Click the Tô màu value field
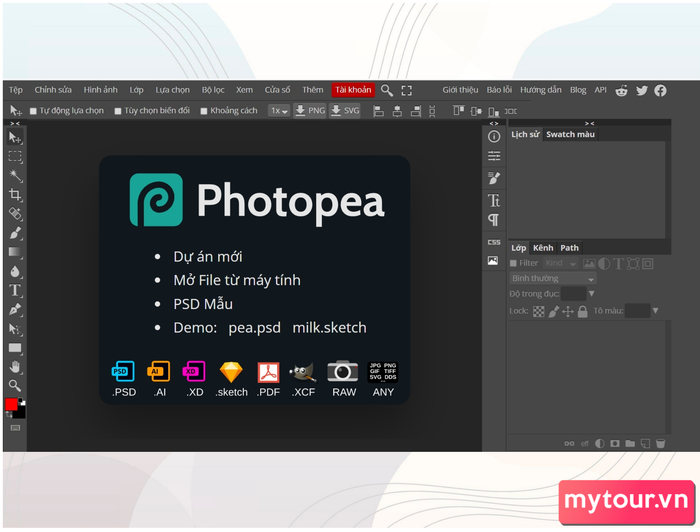The width and height of the screenshot is (700, 532). [637, 311]
